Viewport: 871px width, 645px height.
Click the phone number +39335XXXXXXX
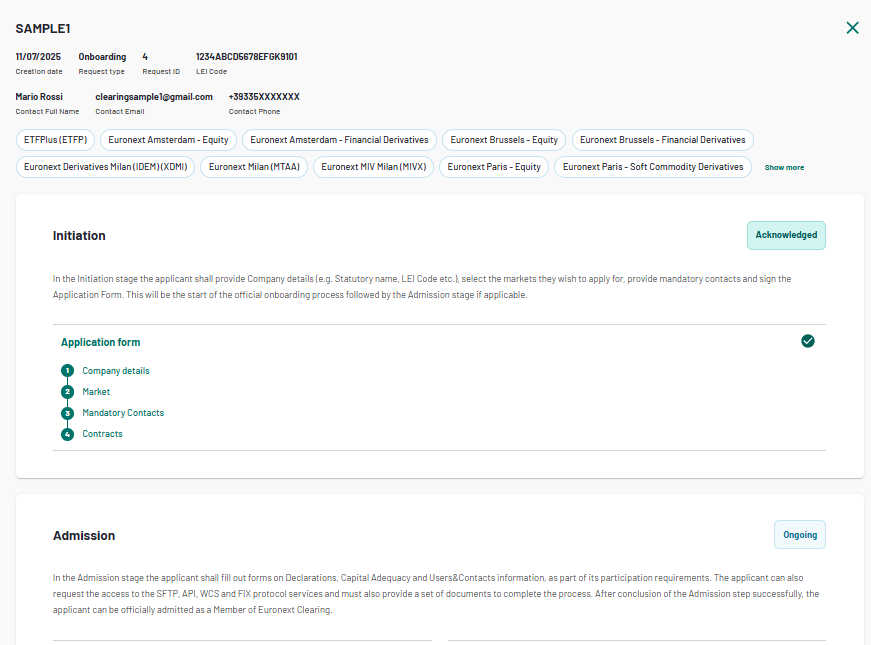click(x=264, y=97)
